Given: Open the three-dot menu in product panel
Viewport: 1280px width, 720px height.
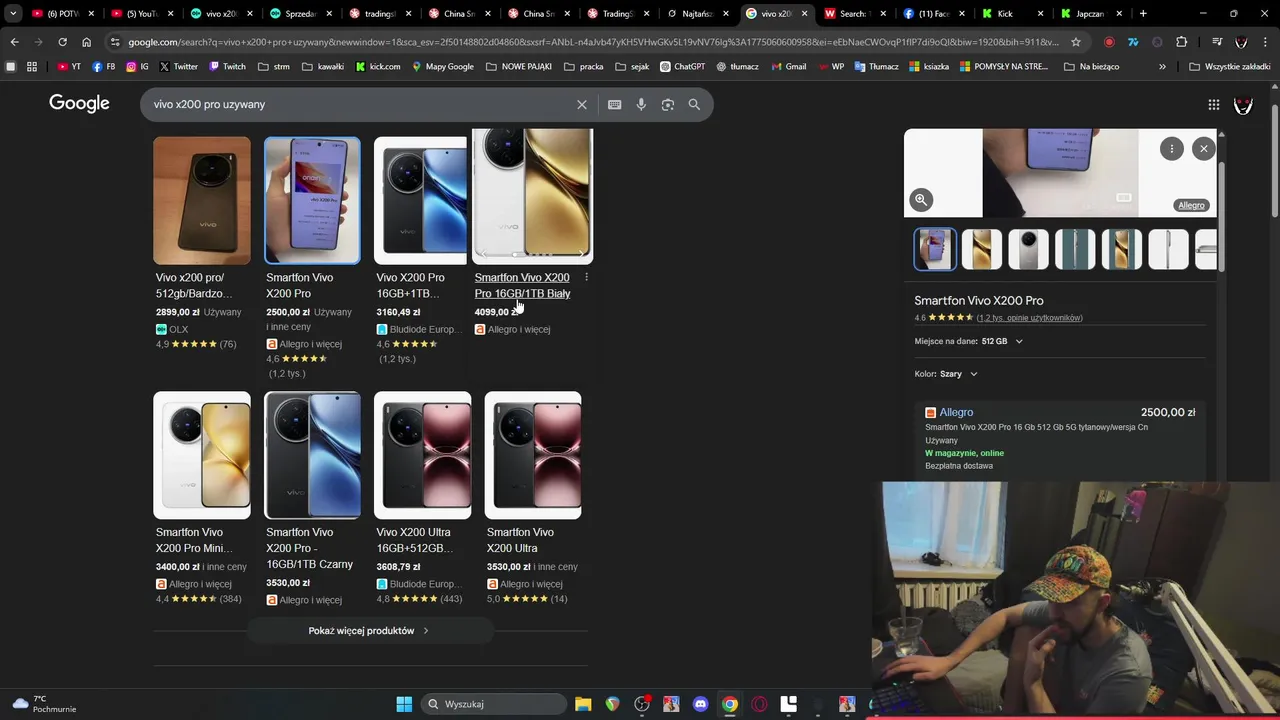Looking at the screenshot, I should [x=1172, y=149].
